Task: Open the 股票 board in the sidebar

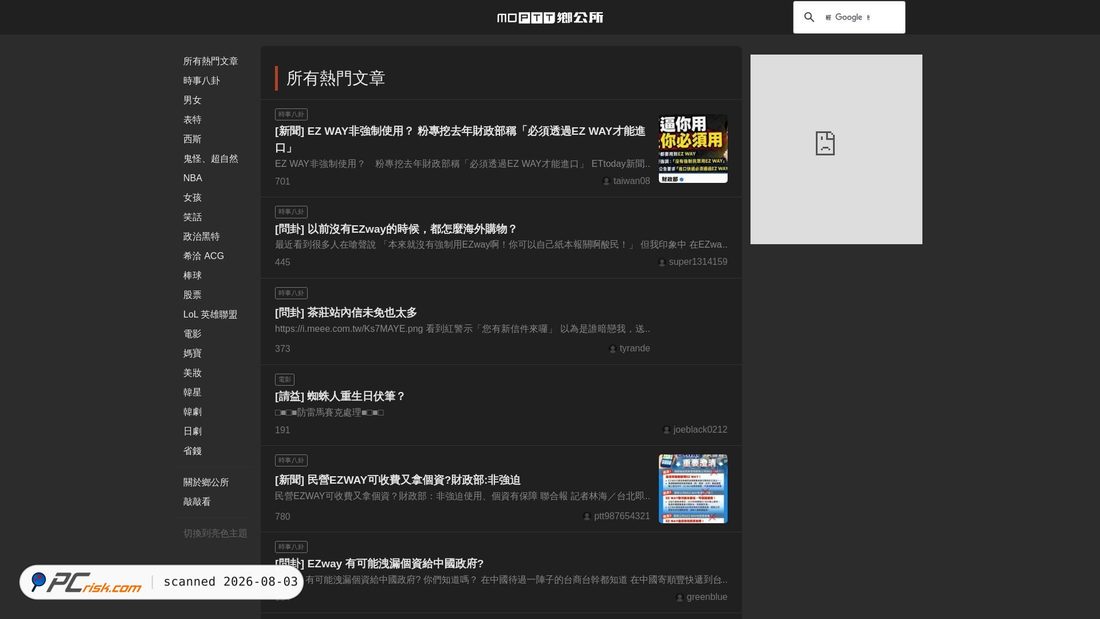Action: tap(192, 295)
